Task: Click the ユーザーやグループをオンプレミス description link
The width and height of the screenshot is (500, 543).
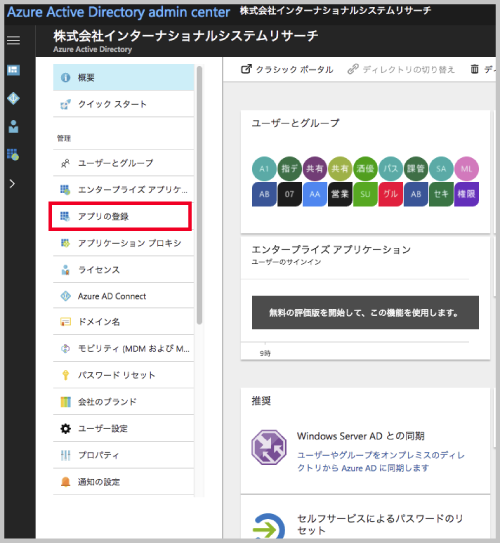Action: 381,461
